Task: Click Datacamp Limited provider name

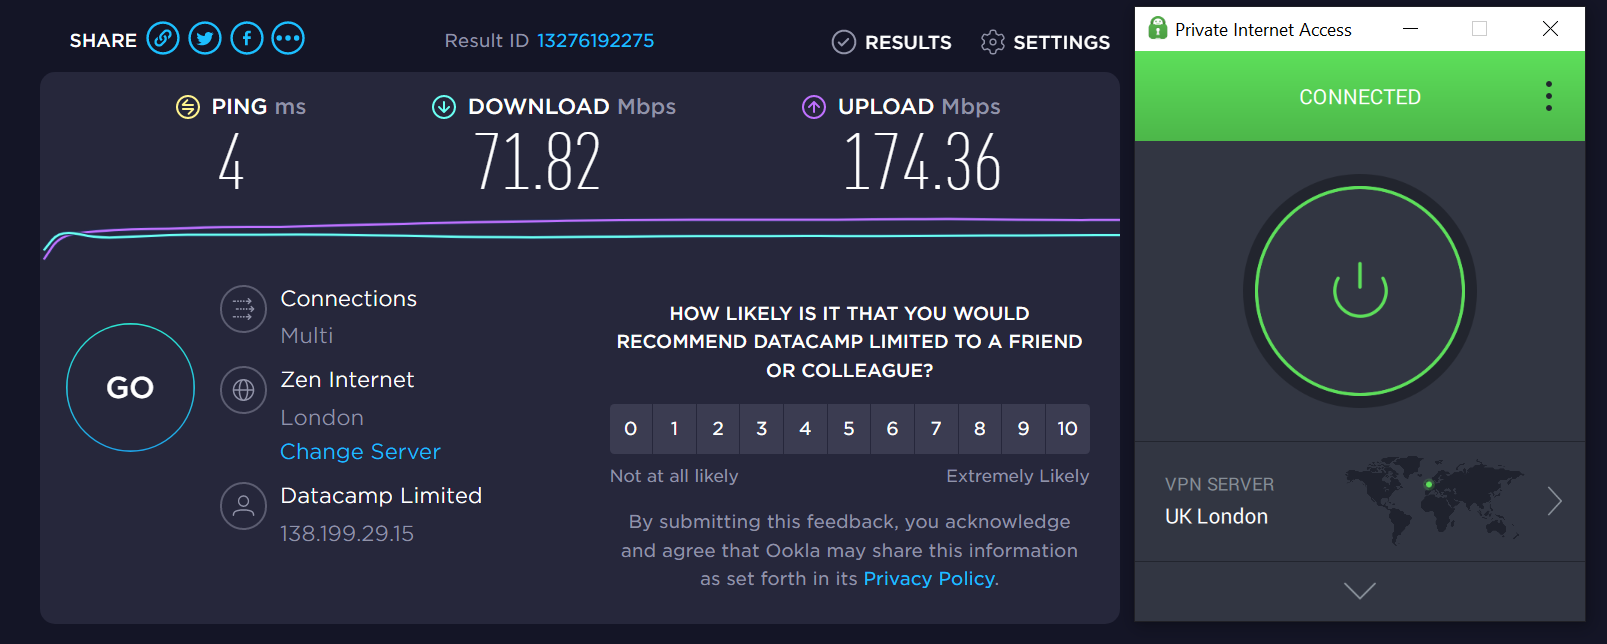Action: coord(381,496)
